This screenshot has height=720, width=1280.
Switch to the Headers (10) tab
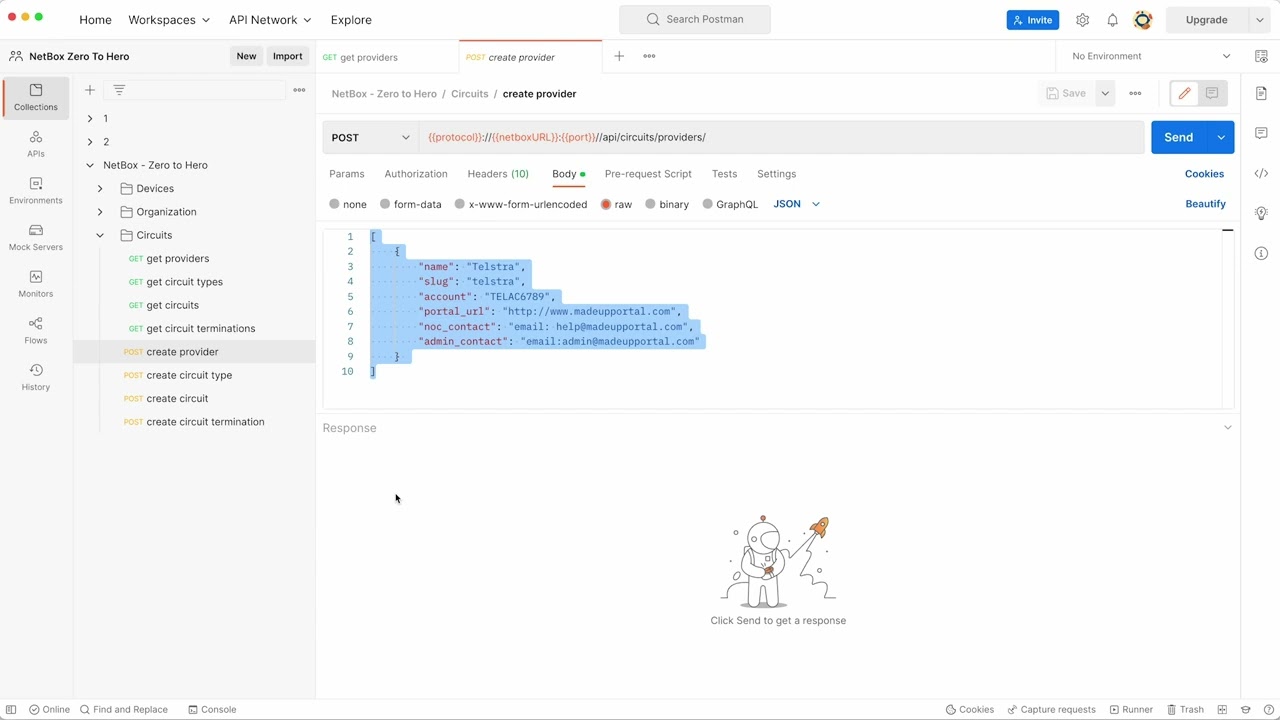pyautogui.click(x=498, y=174)
